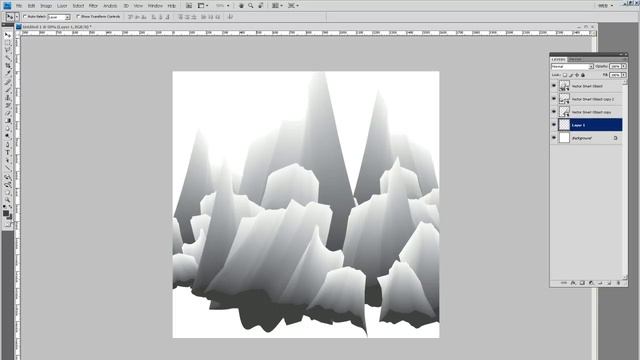Click the top Vector Smart Object layer thumbnail

coord(564,86)
